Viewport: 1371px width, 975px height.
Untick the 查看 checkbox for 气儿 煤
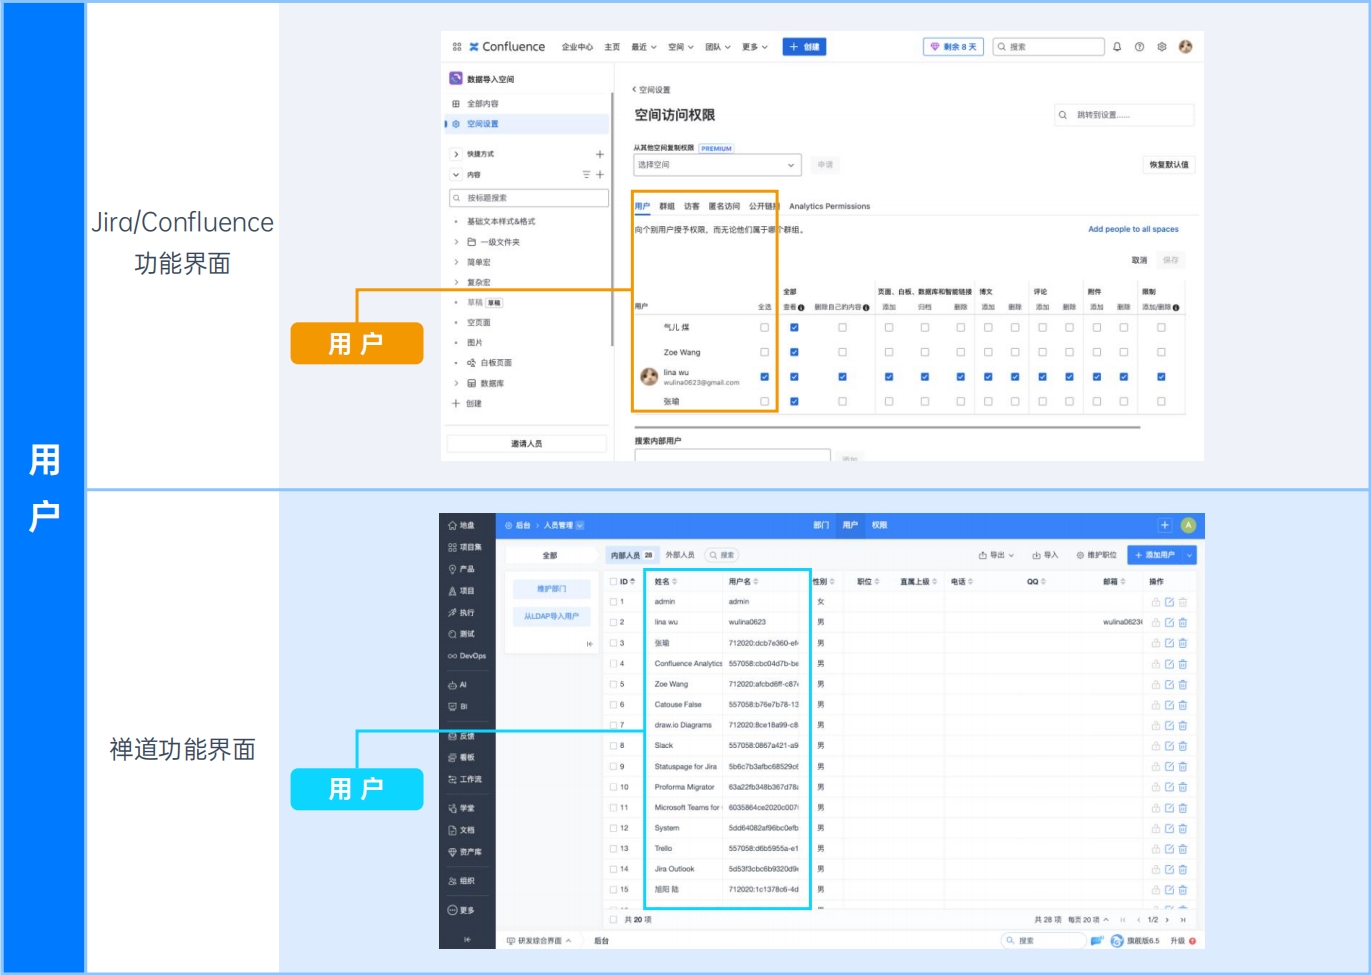794,328
